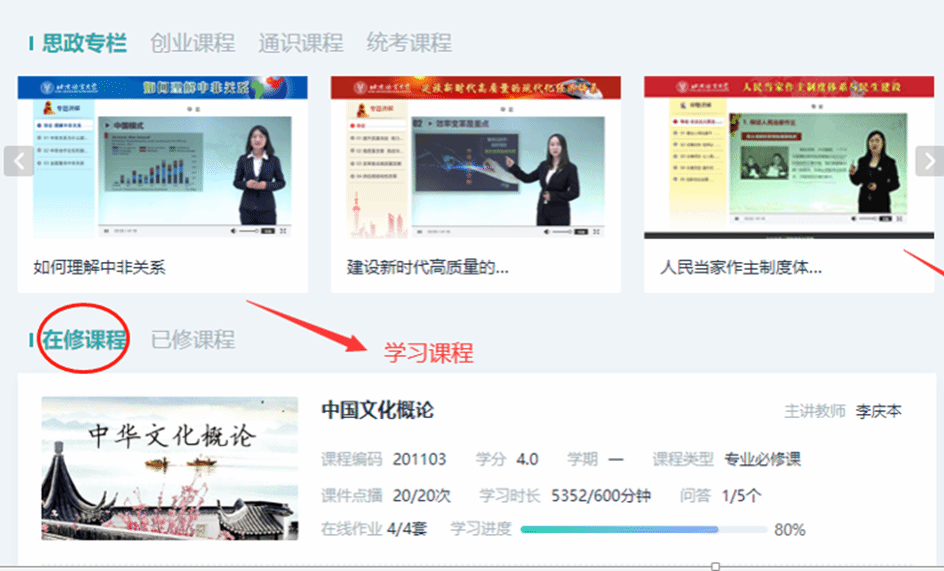Switch to the 统考课程 tab
Image resolution: width=944 pixels, height=571 pixels.
coord(408,43)
